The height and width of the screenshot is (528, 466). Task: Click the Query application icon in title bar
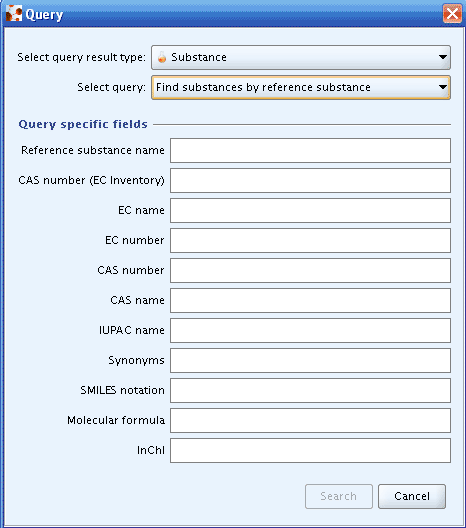[13, 13]
